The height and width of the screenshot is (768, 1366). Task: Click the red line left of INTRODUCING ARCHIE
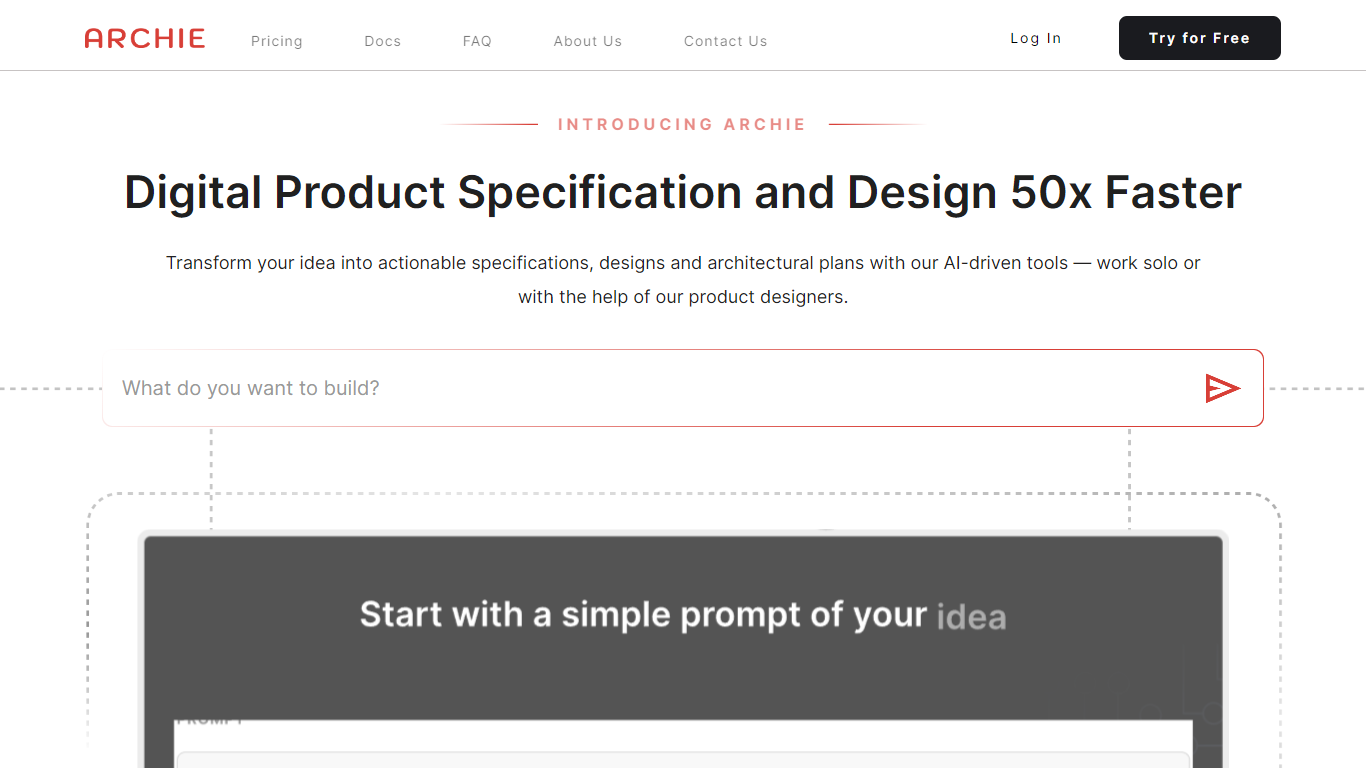coord(490,124)
